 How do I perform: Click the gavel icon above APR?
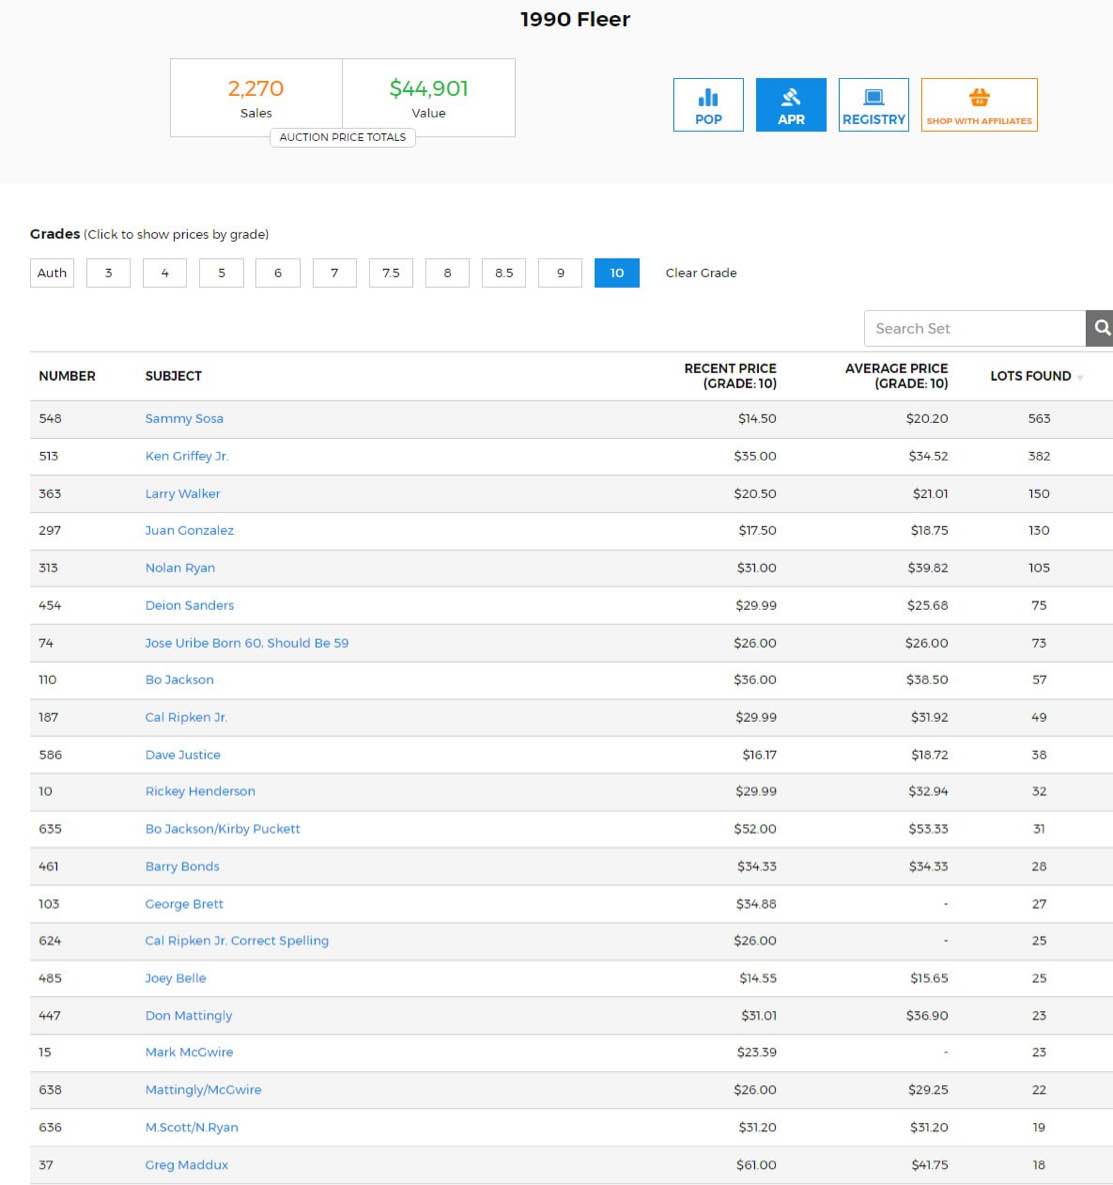[x=791, y=96]
